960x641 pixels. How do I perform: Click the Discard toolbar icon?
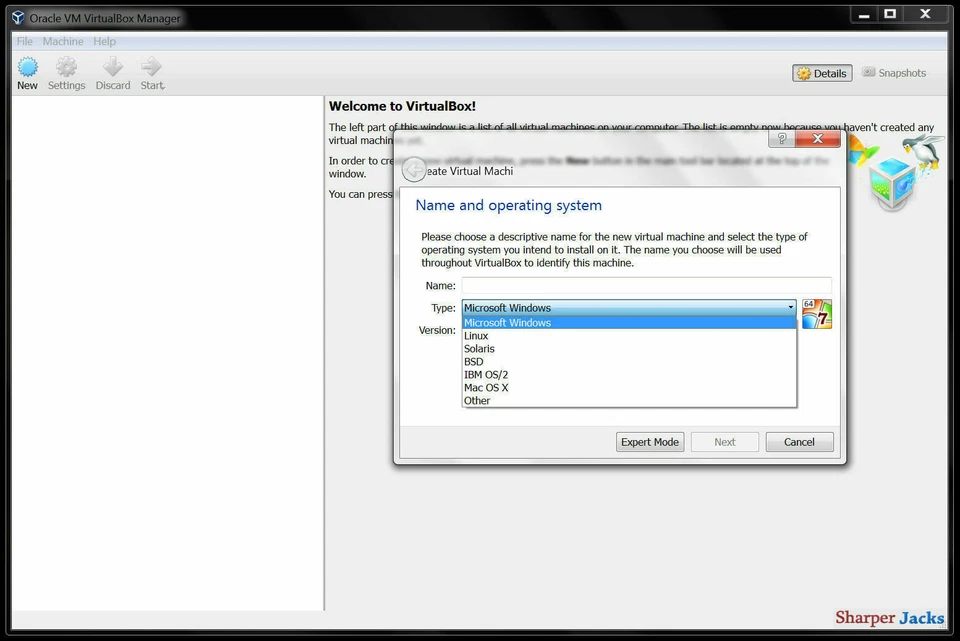coord(112,71)
